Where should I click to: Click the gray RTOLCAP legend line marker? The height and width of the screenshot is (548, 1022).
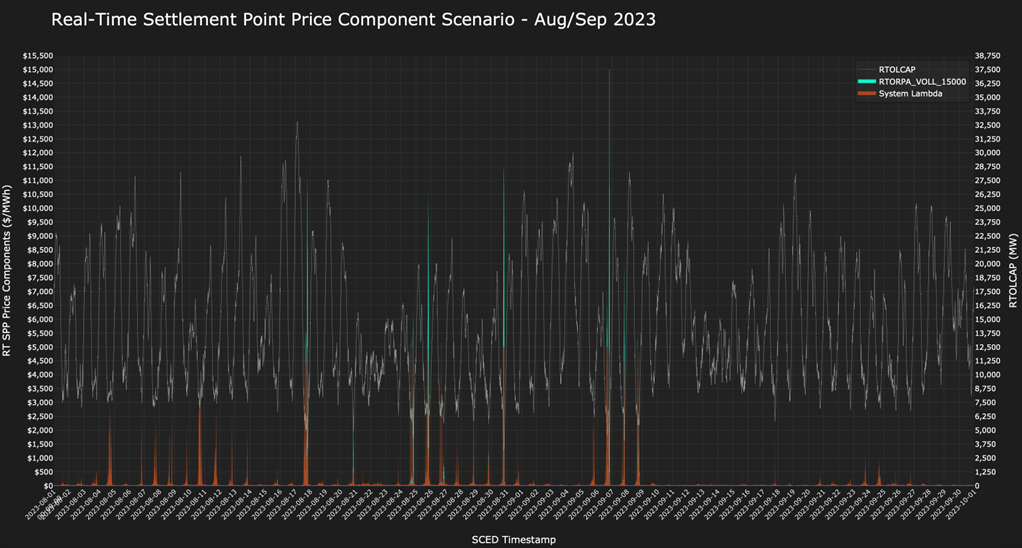click(x=866, y=69)
